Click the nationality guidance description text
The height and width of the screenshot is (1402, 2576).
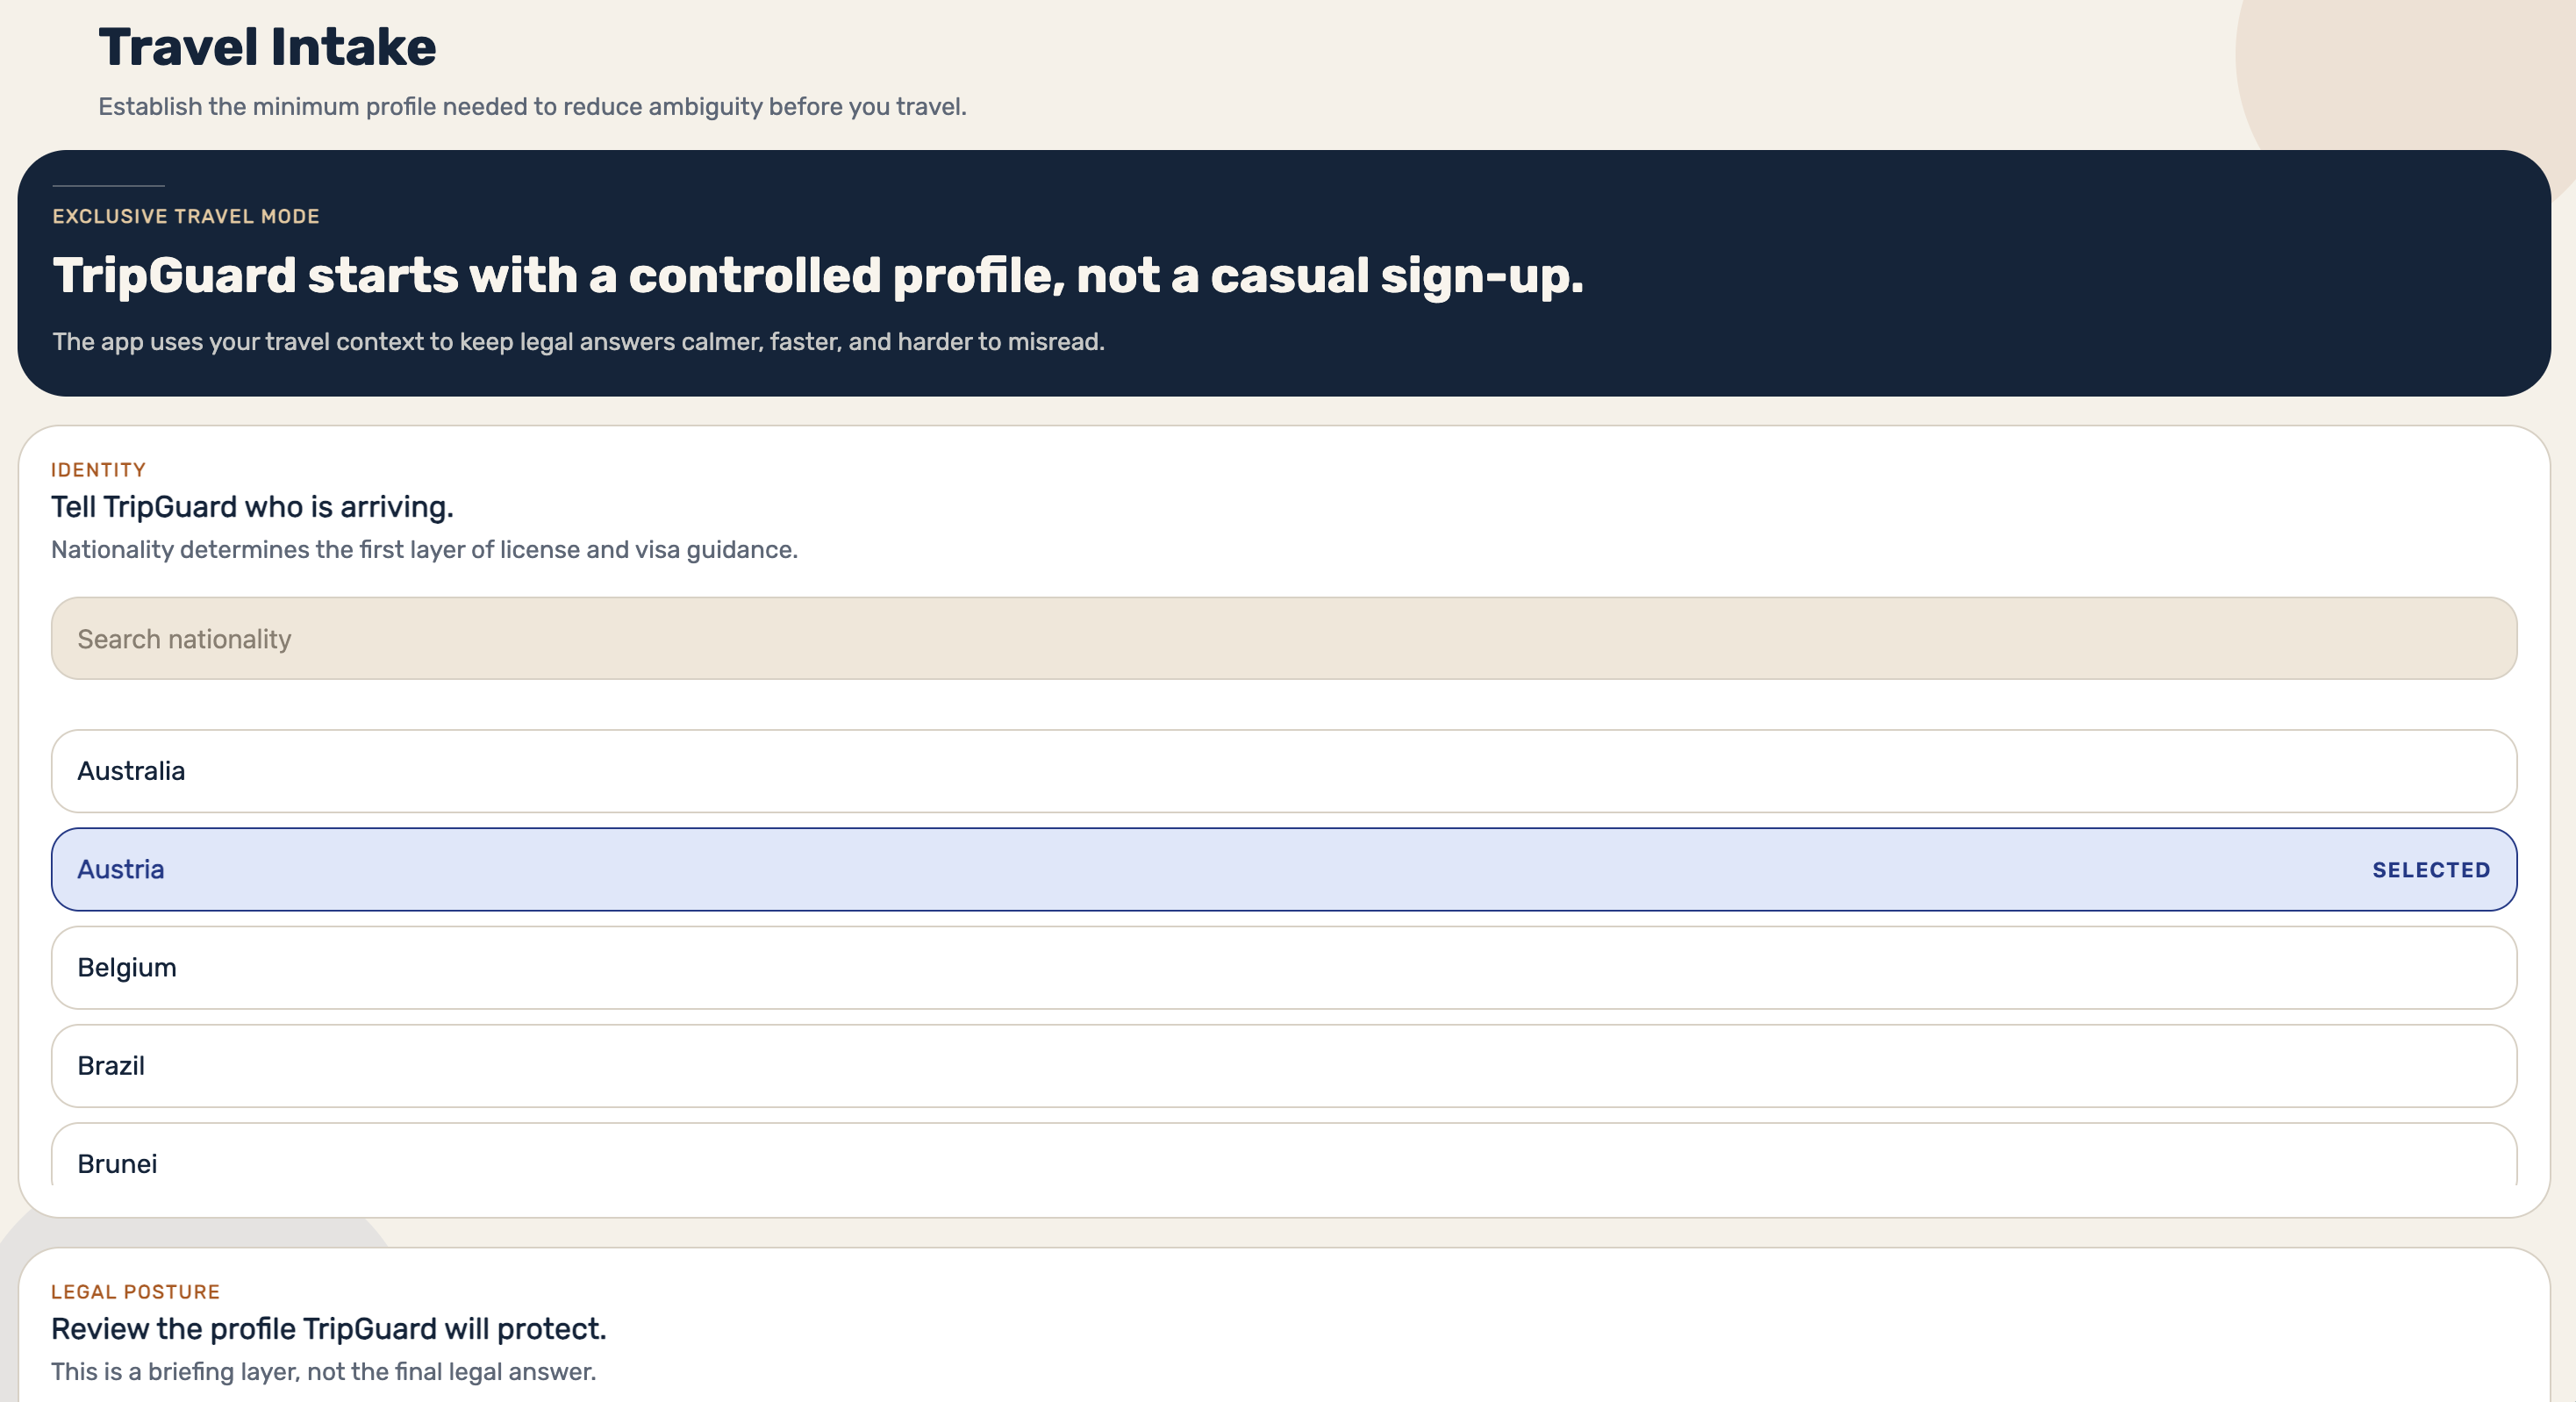click(x=424, y=550)
